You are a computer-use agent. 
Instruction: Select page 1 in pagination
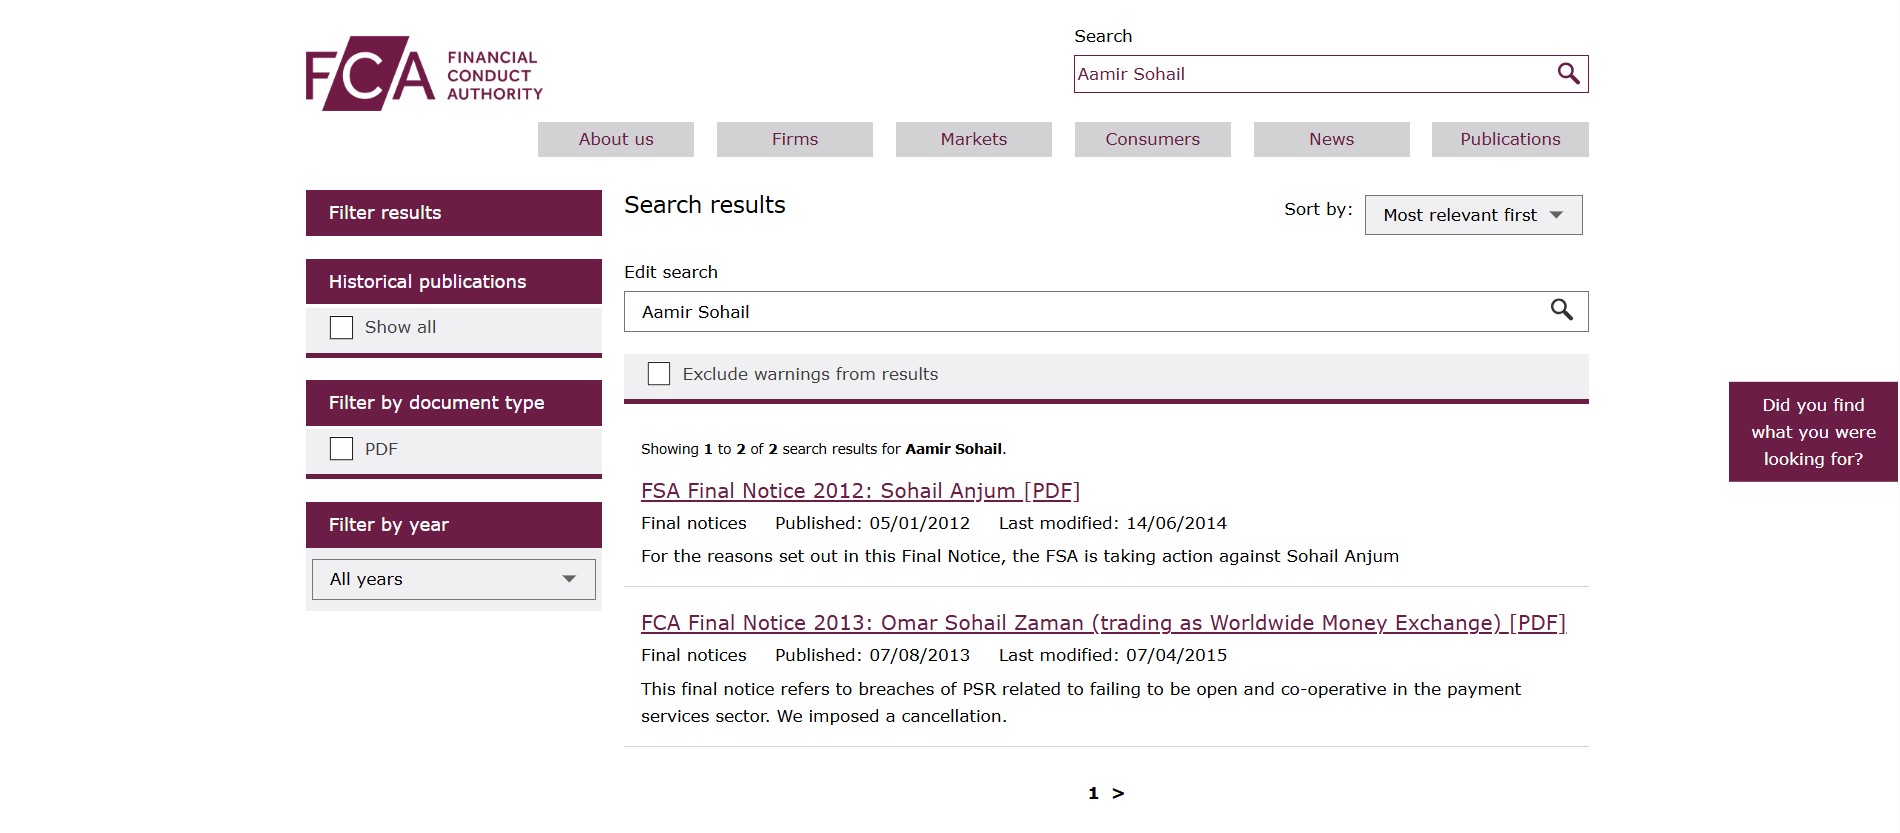[1093, 794]
